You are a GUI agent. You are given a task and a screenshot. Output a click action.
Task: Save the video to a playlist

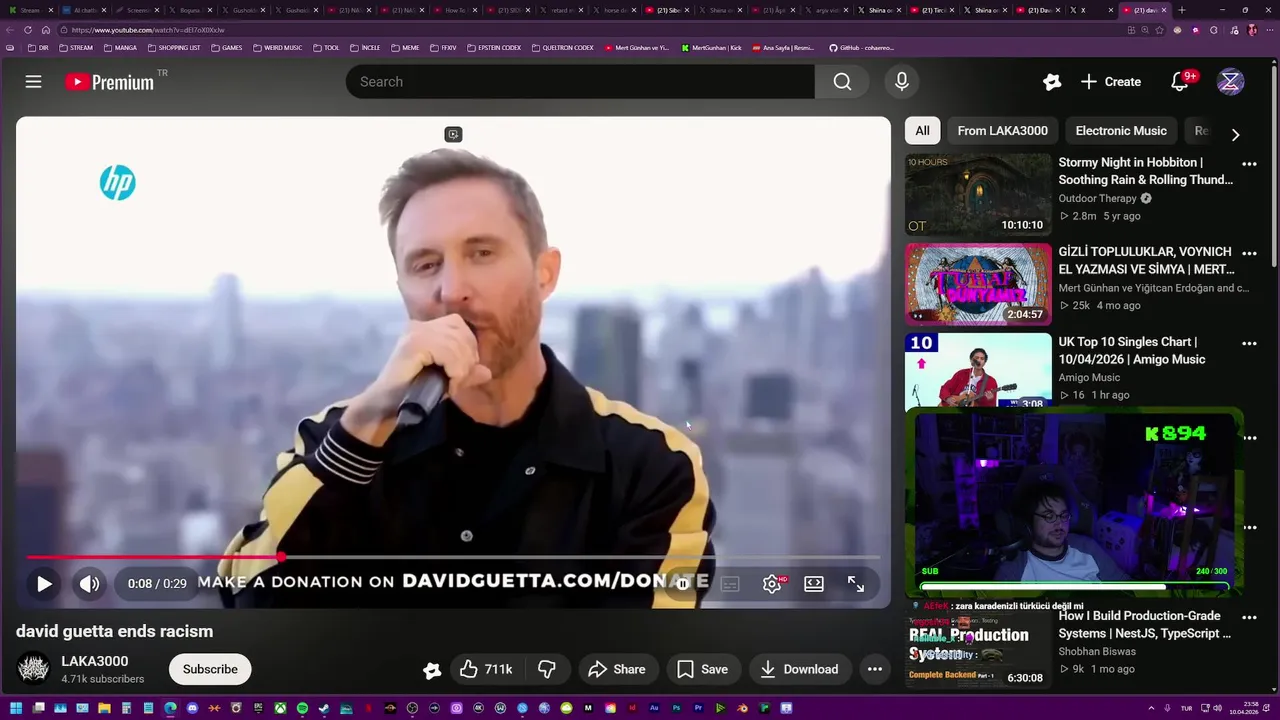pos(703,669)
